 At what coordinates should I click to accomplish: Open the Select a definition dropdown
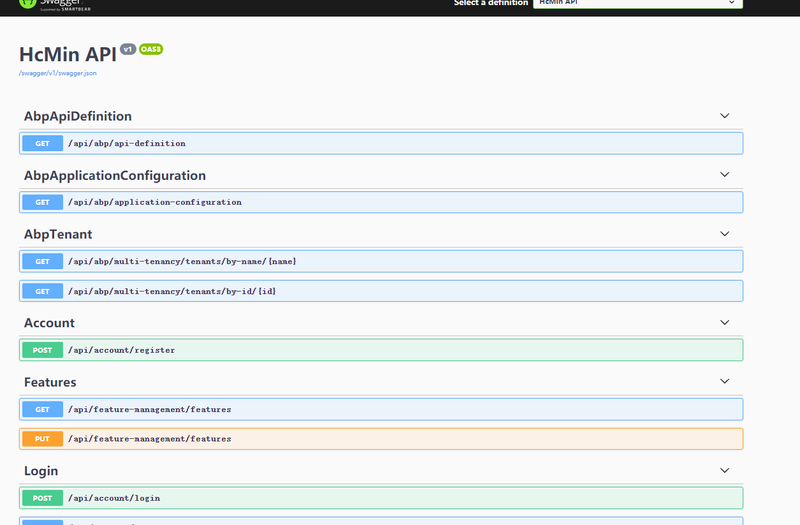point(638,4)
